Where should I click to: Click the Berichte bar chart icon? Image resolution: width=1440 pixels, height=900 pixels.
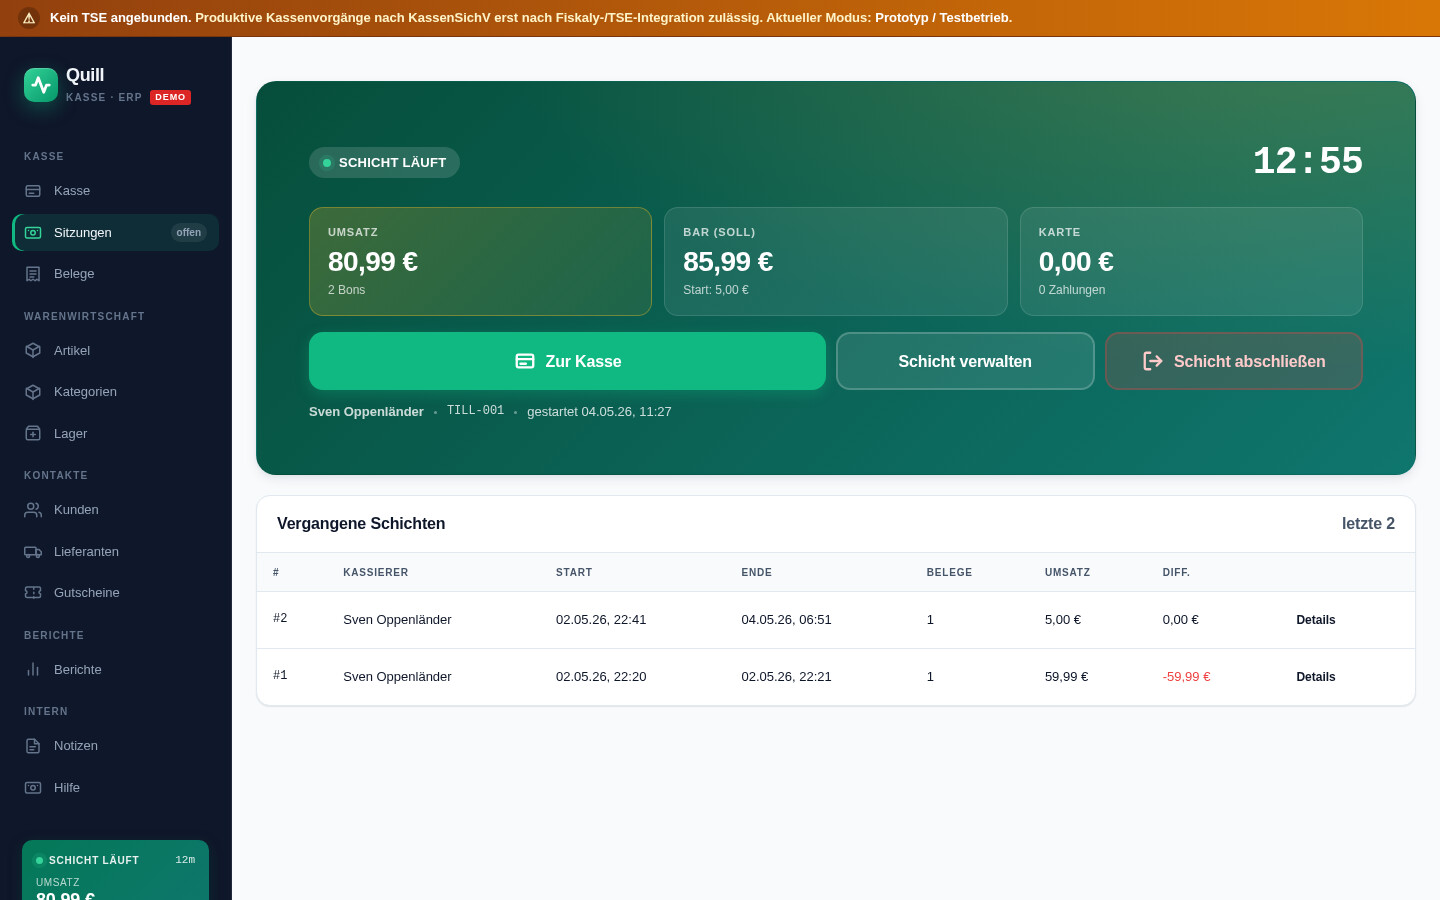33,670
